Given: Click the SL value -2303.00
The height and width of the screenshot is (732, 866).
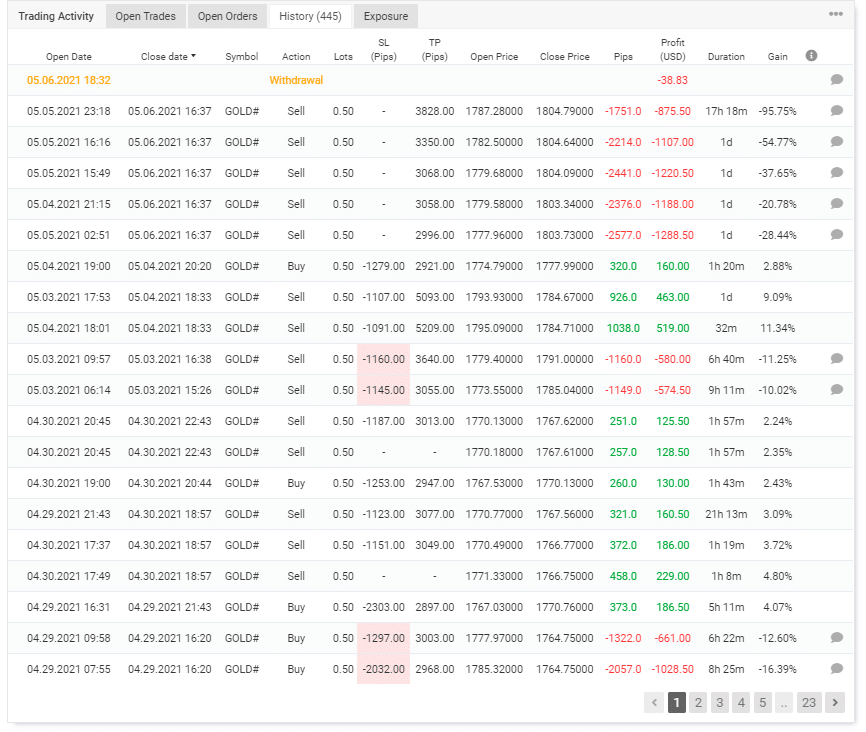Looking at the screenshot, I should [383, 607].
